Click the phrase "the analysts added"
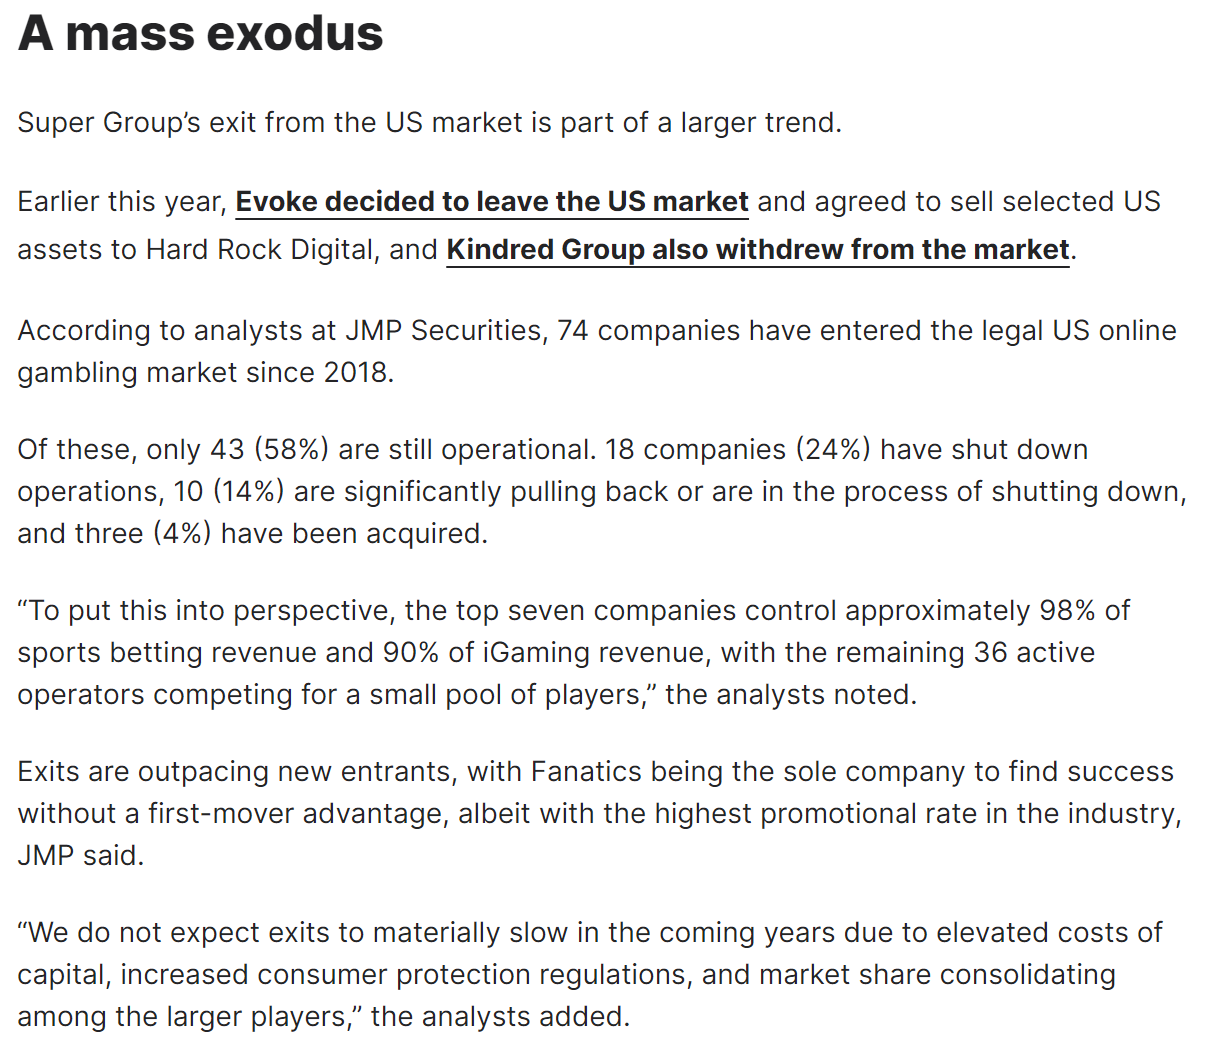The height and width of the screenshot is (1055, 1207). pyautogui.click(x=500, y=1017)
